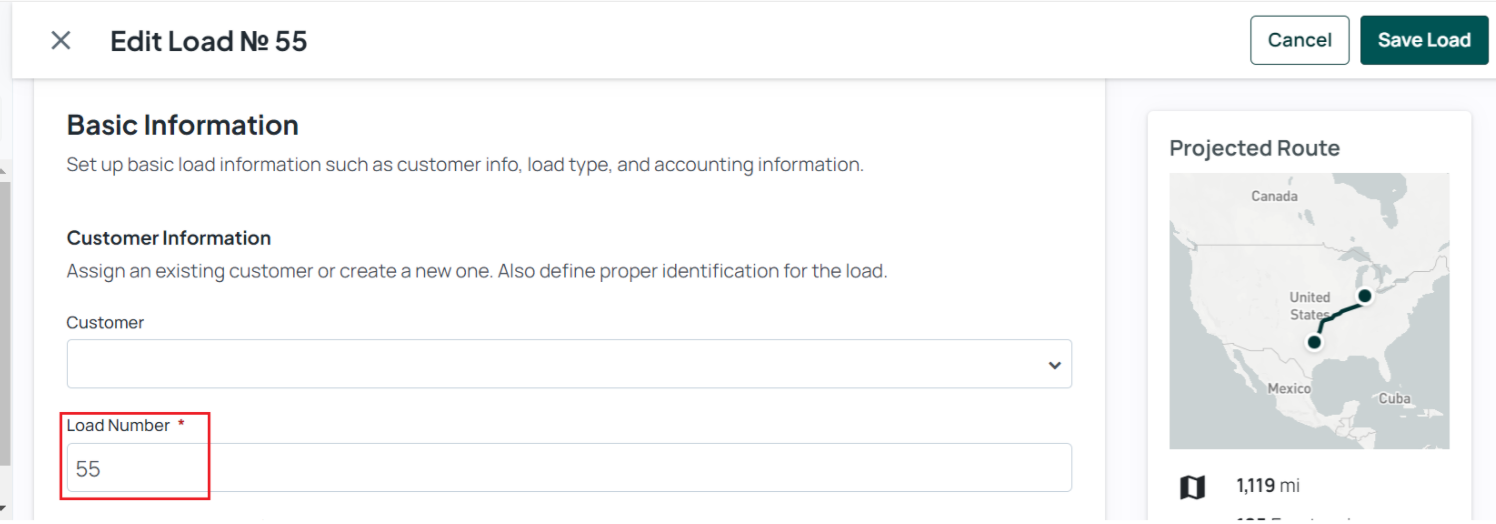
Task: Expand the Customer dropdown chevron
Action: [x=1054, y=365]
